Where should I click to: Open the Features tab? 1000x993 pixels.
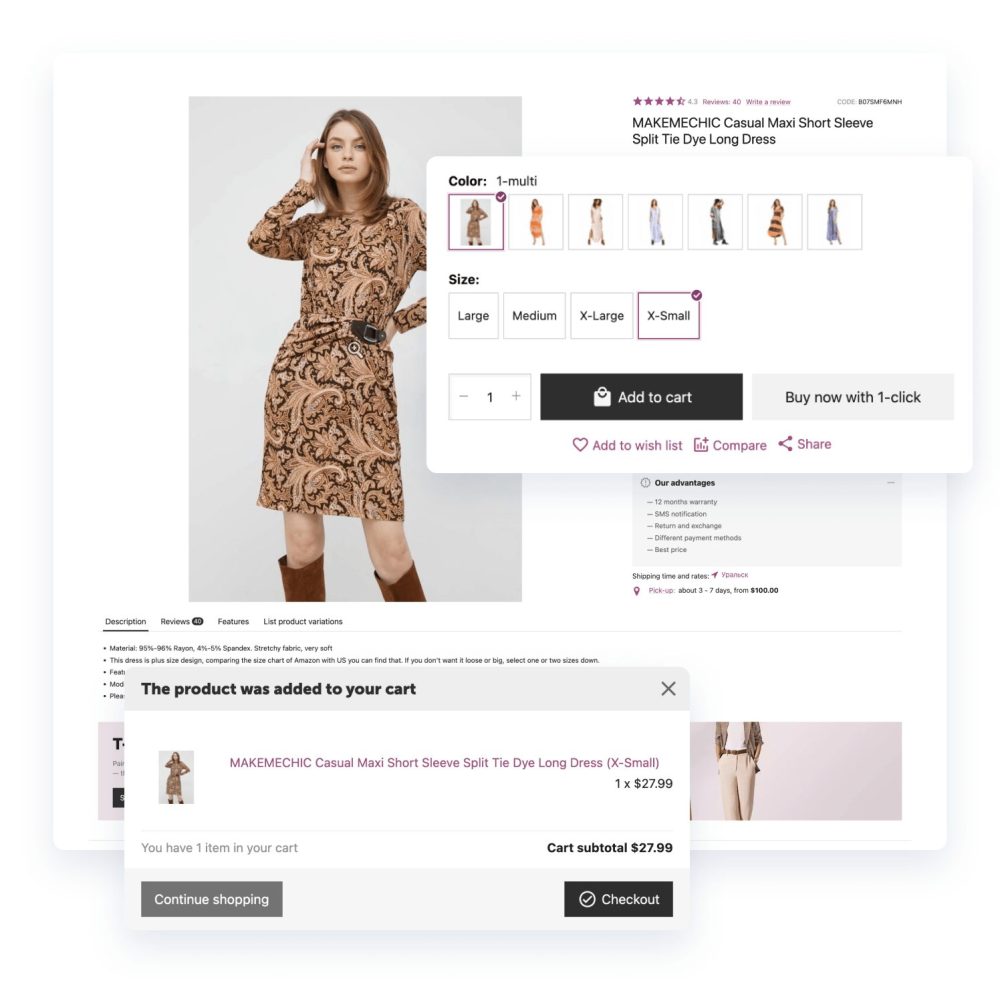click(233, 621)
